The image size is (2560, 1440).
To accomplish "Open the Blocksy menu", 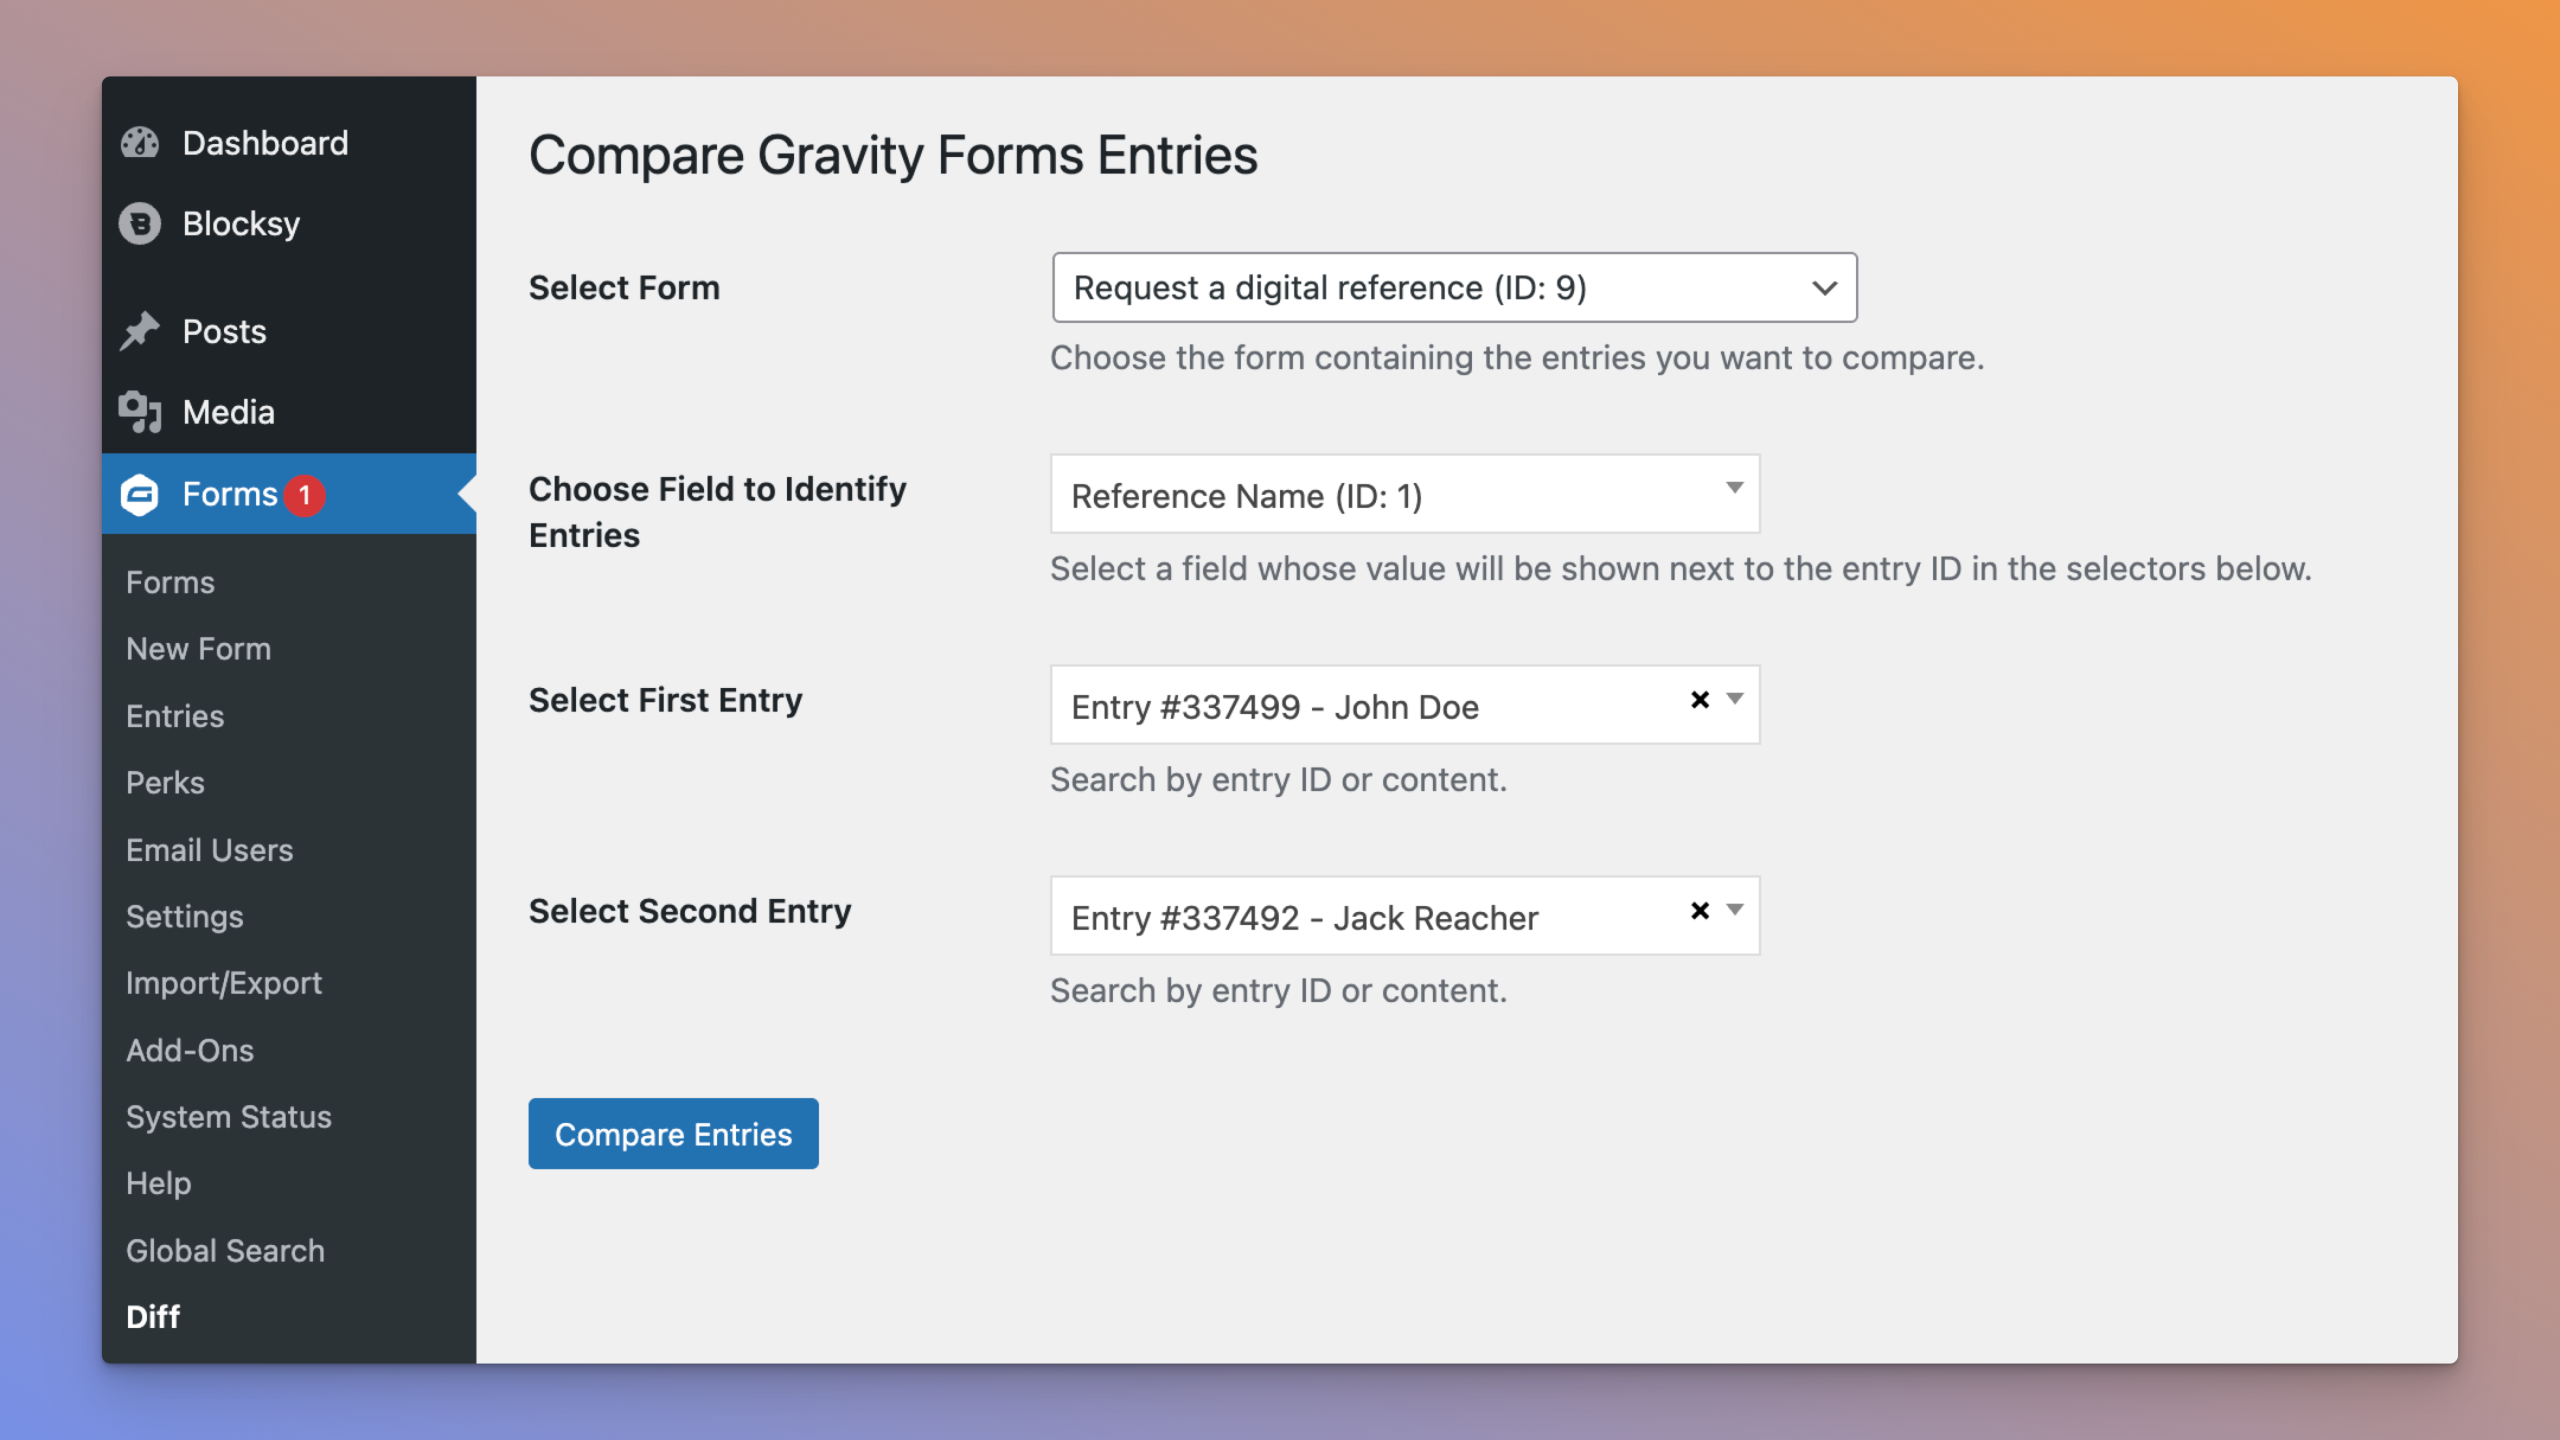I will pyautogui.click(x=289, y=224).
